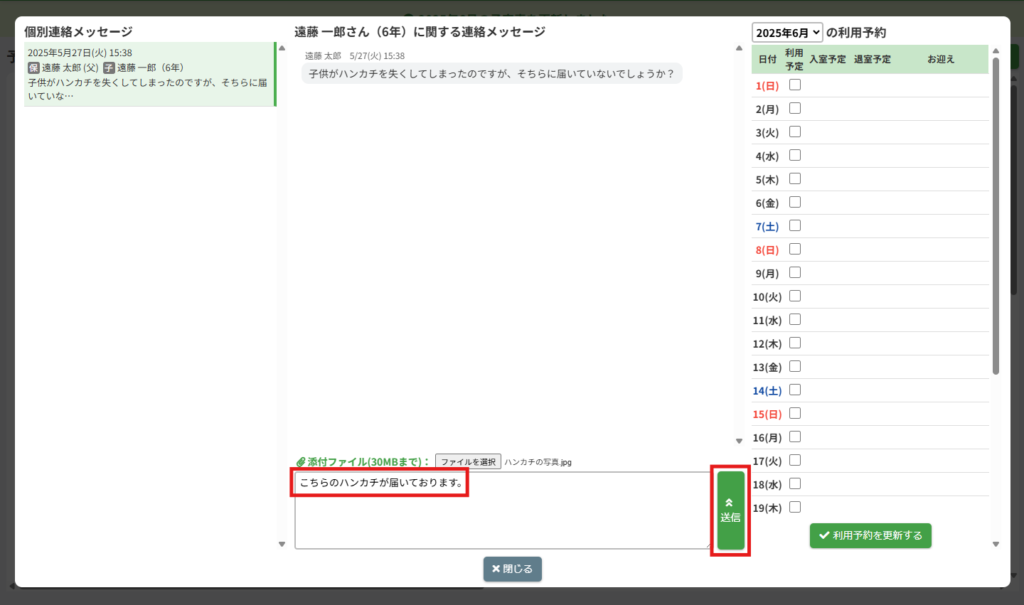Click the 閉じる button to close dialog

(512, 569)
